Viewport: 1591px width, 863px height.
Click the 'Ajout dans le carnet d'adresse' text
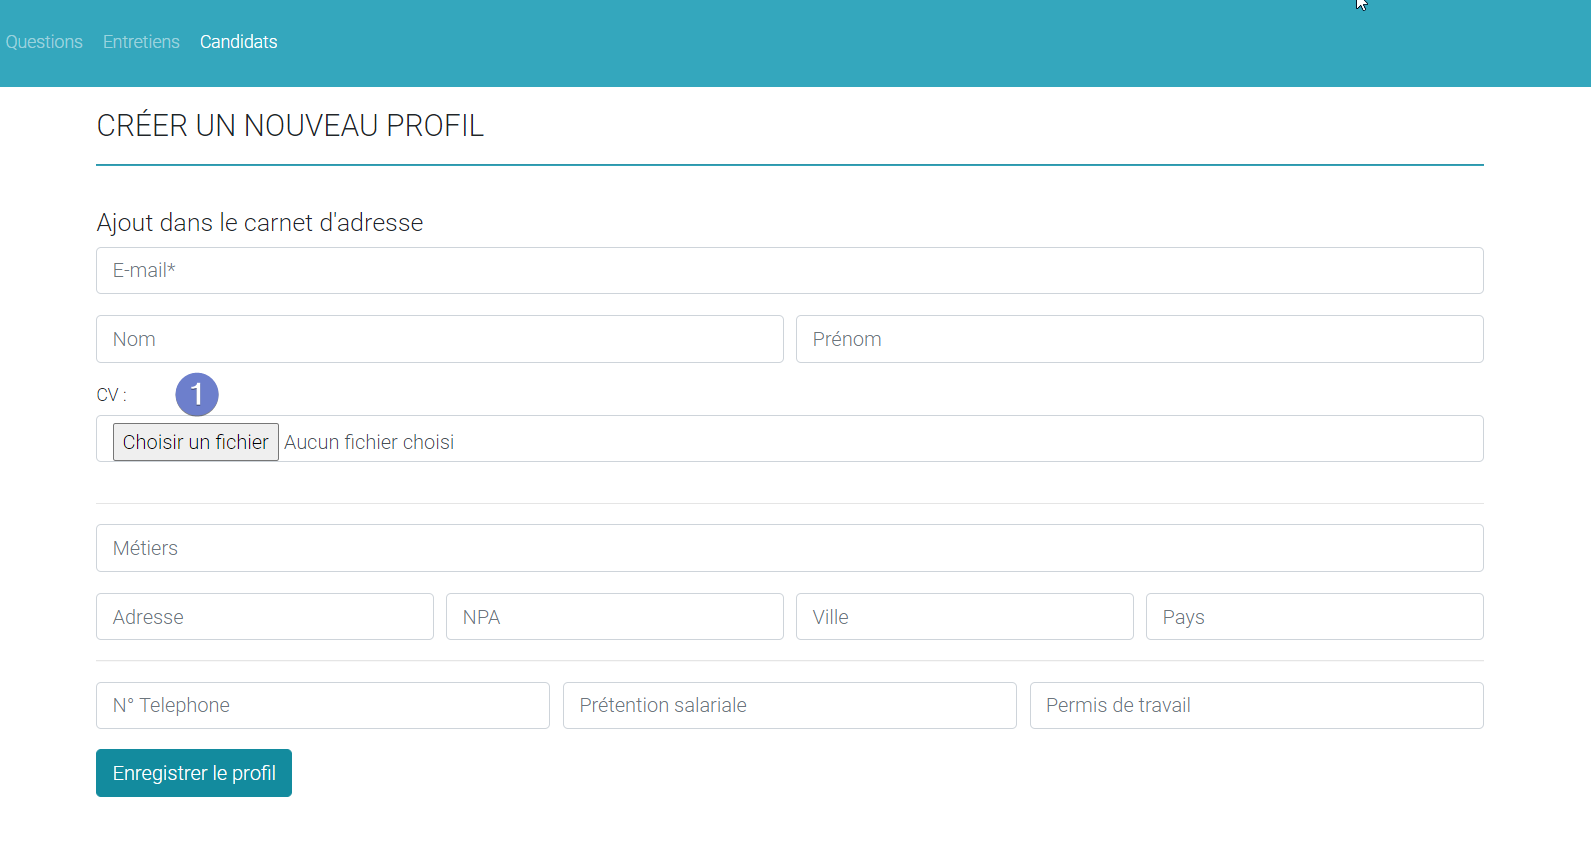[x=260, y=222]
